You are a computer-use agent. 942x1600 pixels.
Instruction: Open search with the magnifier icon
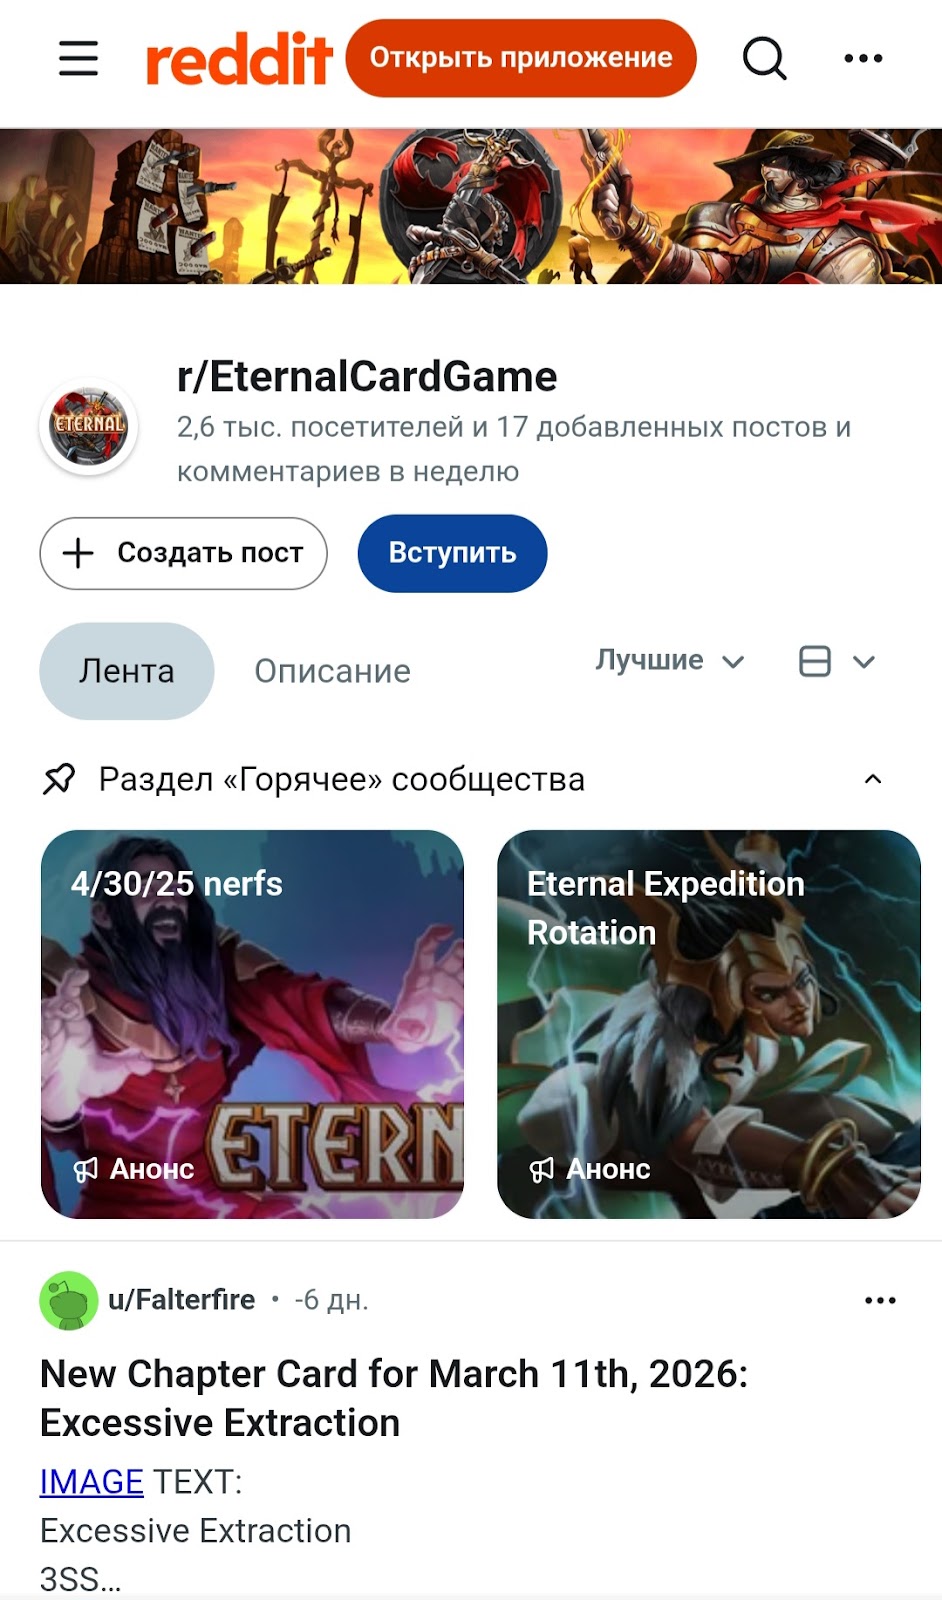(x=765, y=58)
